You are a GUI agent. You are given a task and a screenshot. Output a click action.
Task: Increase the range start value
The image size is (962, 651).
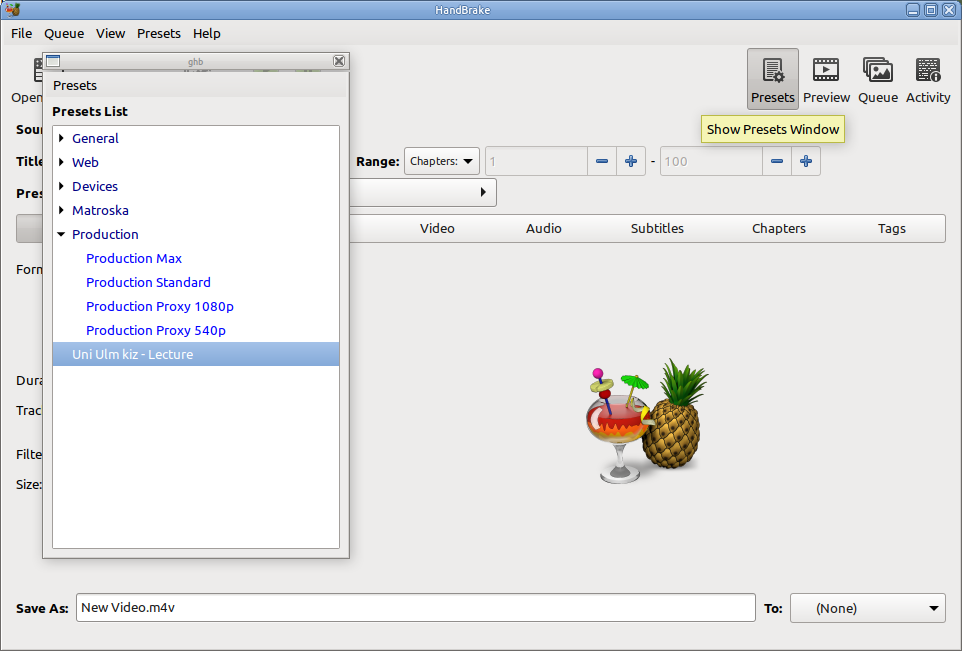(631, 161)
